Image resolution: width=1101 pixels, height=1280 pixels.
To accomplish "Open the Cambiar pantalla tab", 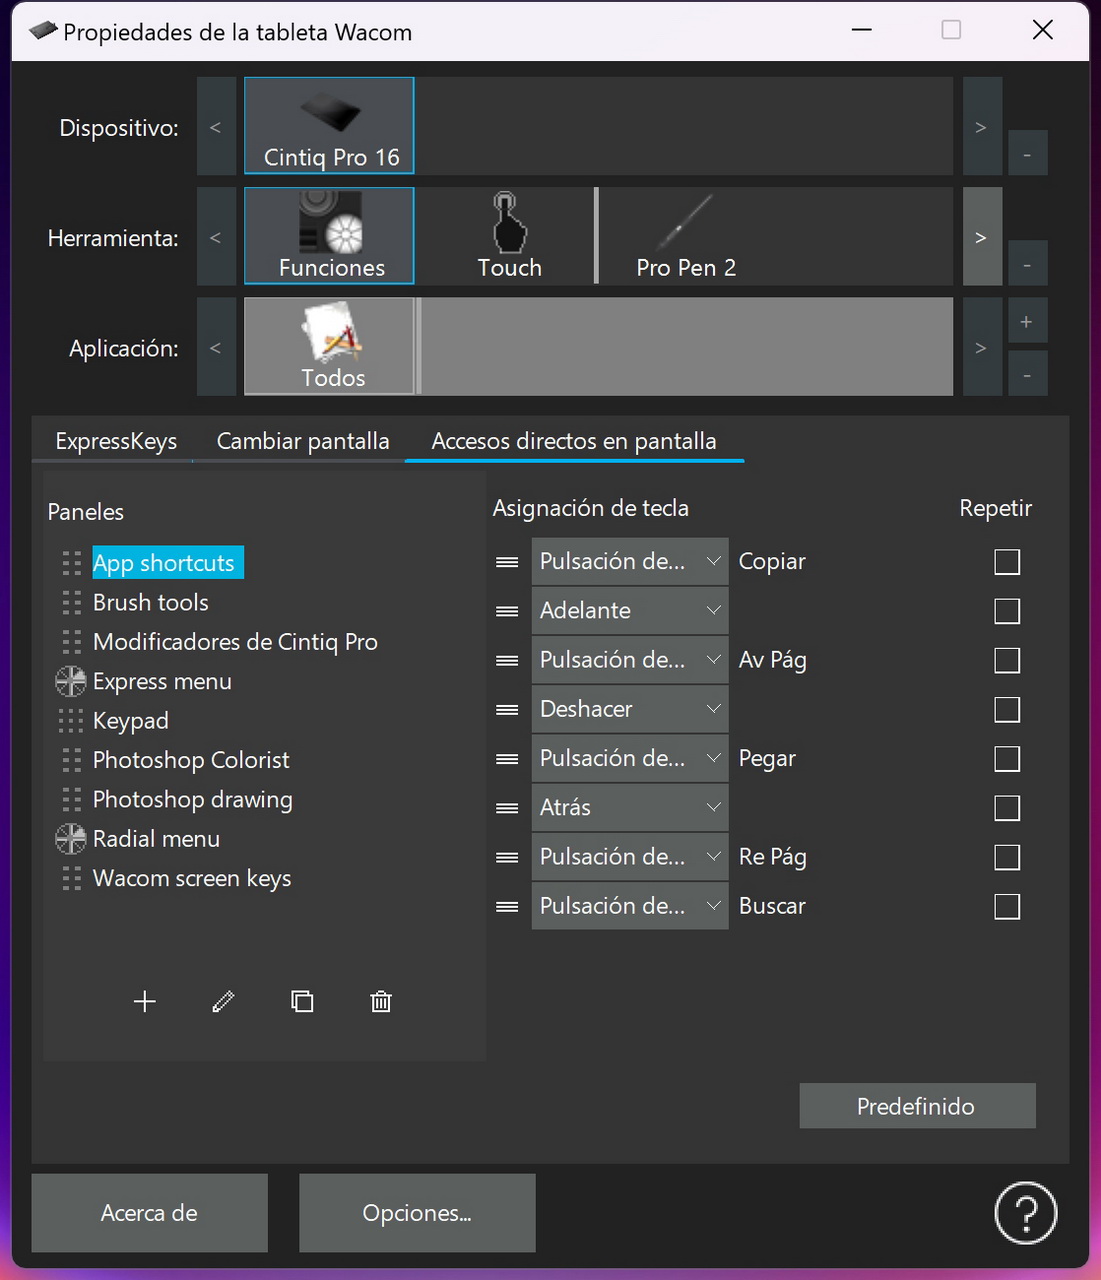I will [x=303, y=441].
